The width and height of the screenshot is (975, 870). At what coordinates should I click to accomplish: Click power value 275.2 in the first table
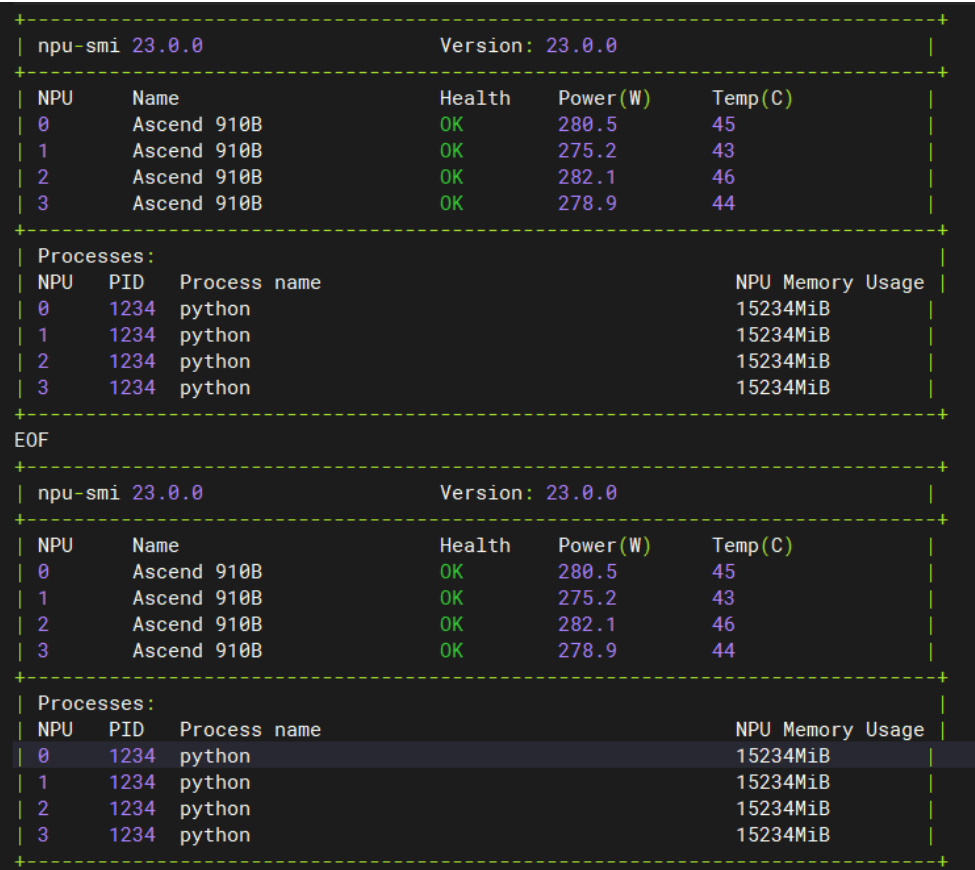click(587, 150)
